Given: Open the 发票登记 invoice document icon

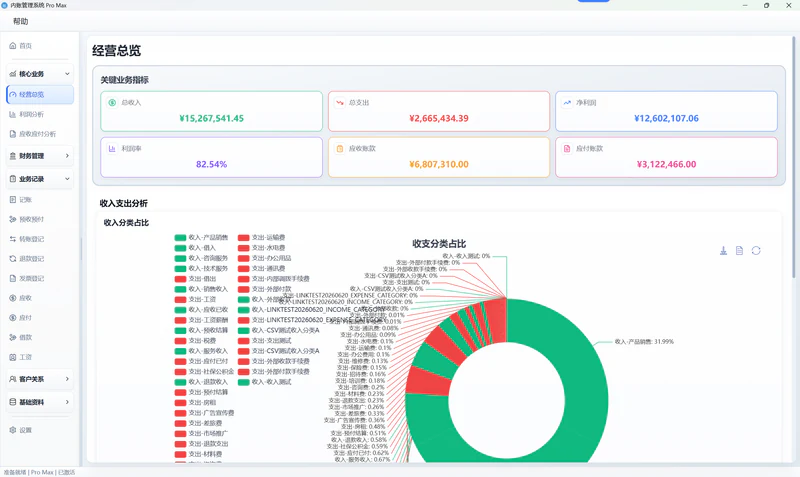Looking at the screenshot, I should [13, 279].
